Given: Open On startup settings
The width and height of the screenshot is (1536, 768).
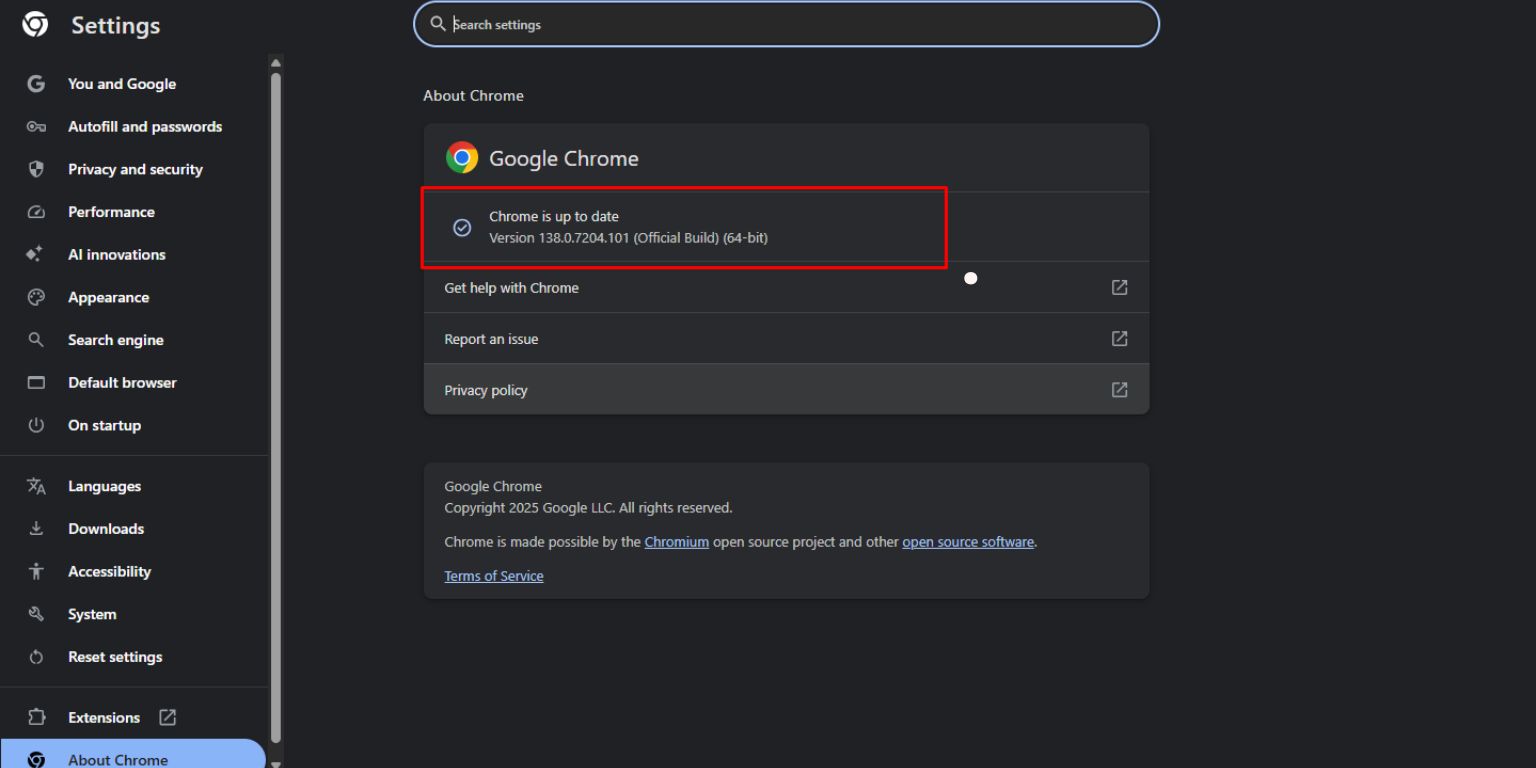Looking at the screenshot, I should click(x=134, y=425).
